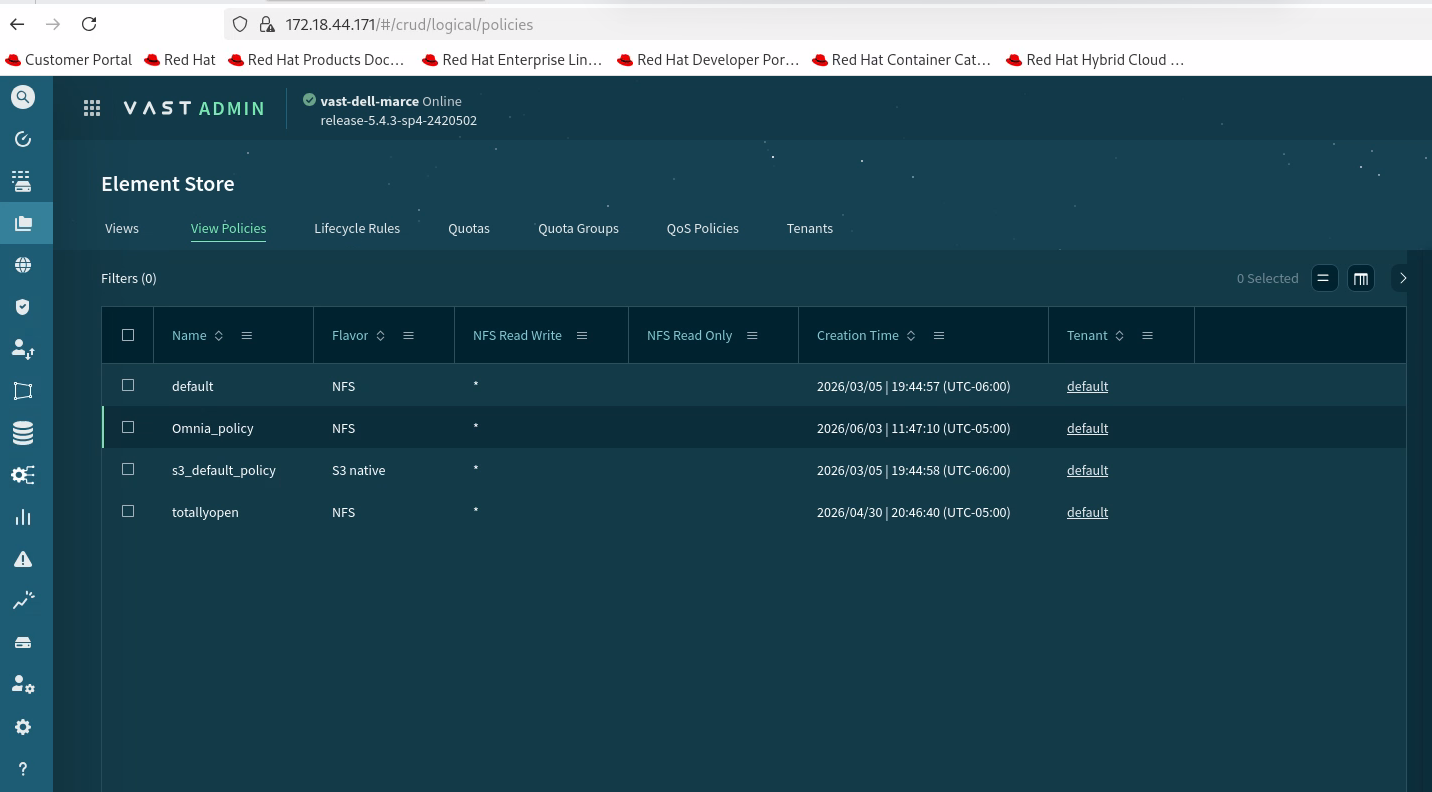Click Filters (0) to edit filters
The width and height of the screenshot is (1432, 792).
(x=129, y=279)
